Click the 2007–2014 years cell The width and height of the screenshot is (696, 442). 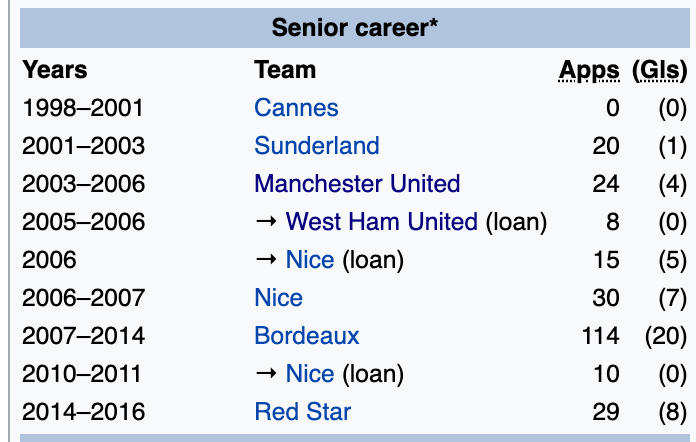pyautogui.click(x=83, y=336)
